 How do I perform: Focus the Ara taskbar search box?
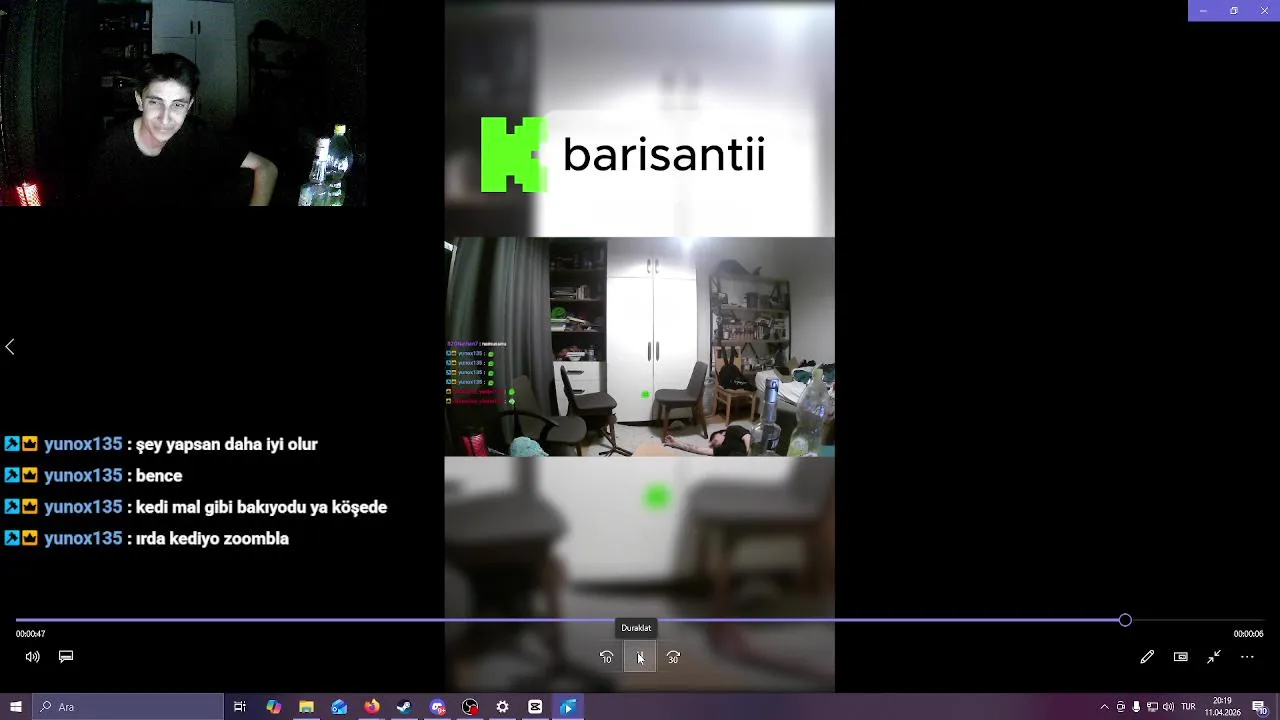click(128, 707)
